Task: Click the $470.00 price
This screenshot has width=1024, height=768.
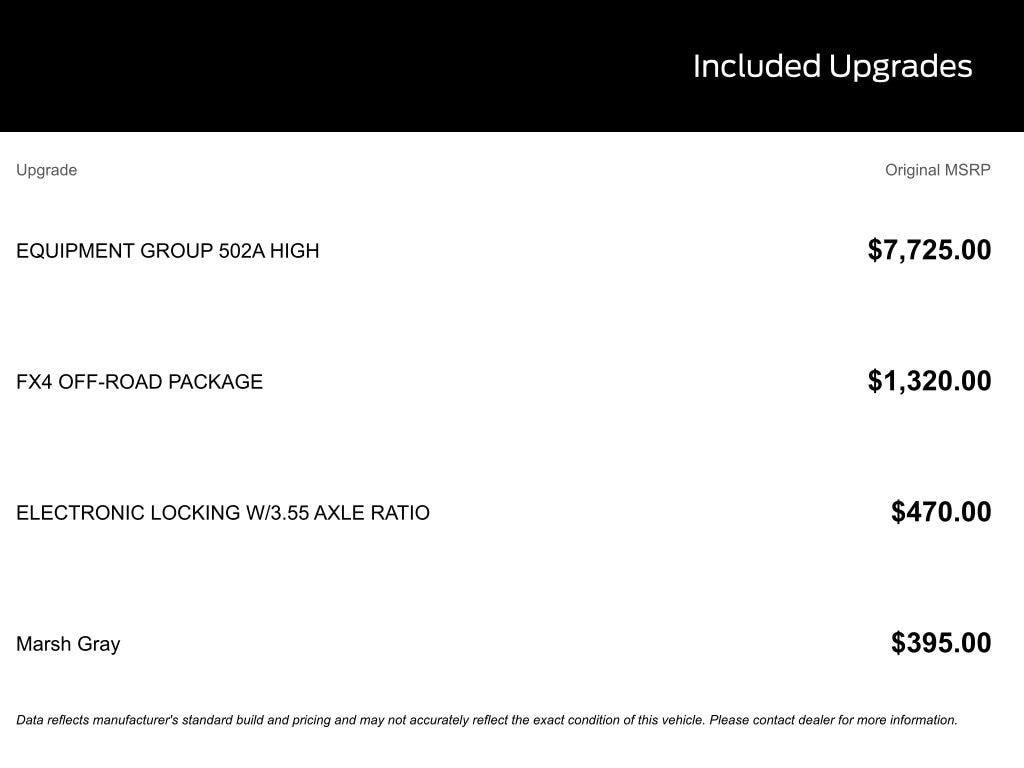Action: 941,512
